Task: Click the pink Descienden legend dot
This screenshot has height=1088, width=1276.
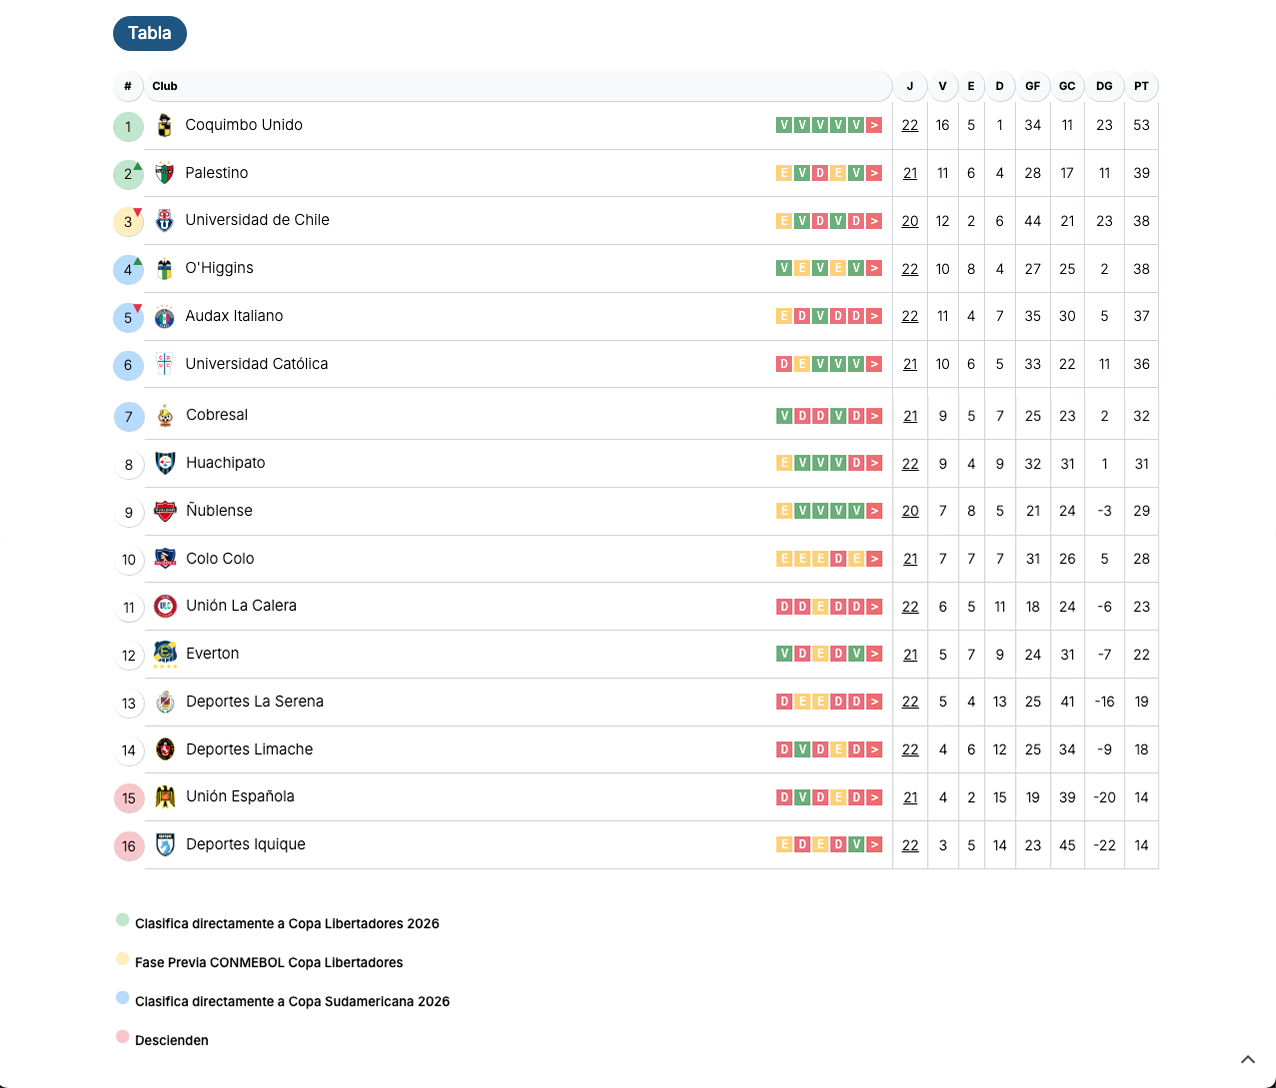Action: click(123, 1037)
